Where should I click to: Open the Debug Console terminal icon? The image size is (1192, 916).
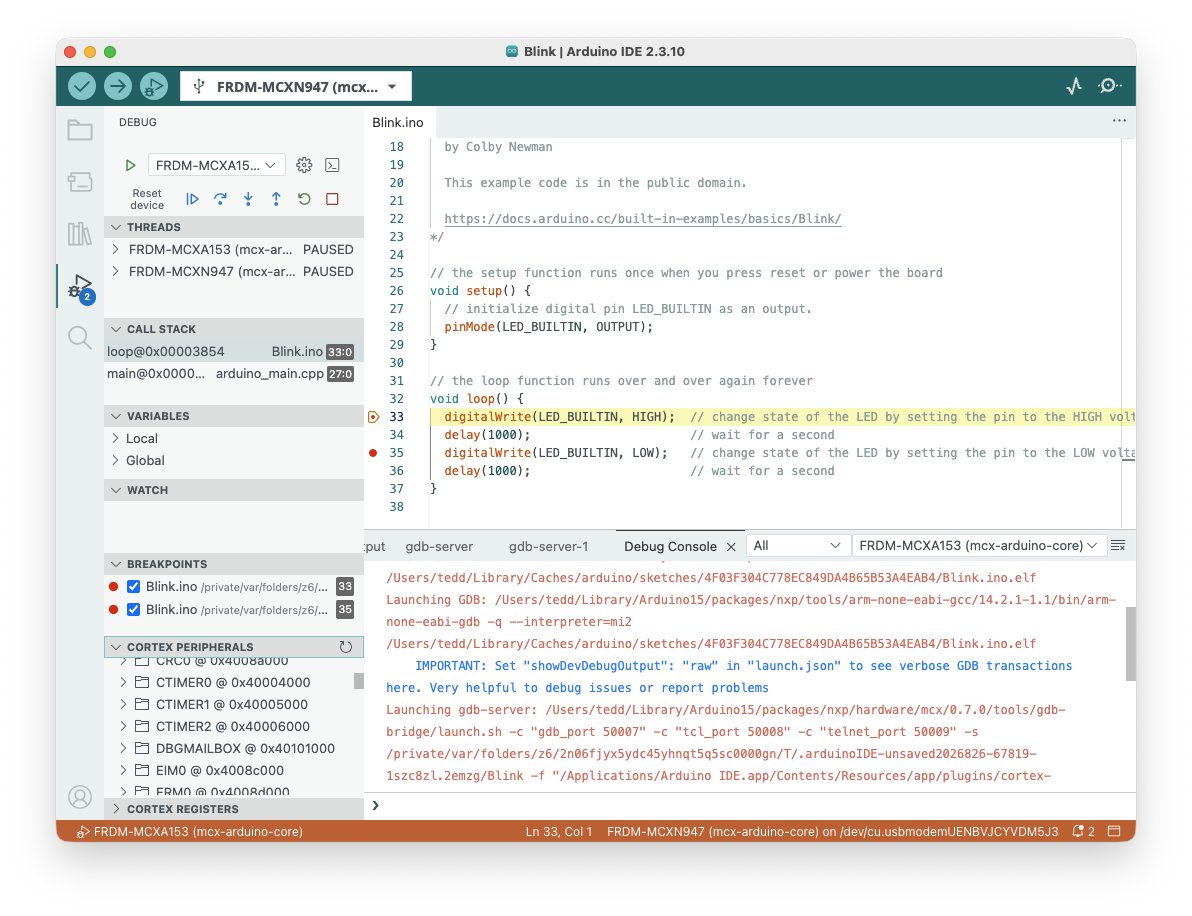point(332,165)
